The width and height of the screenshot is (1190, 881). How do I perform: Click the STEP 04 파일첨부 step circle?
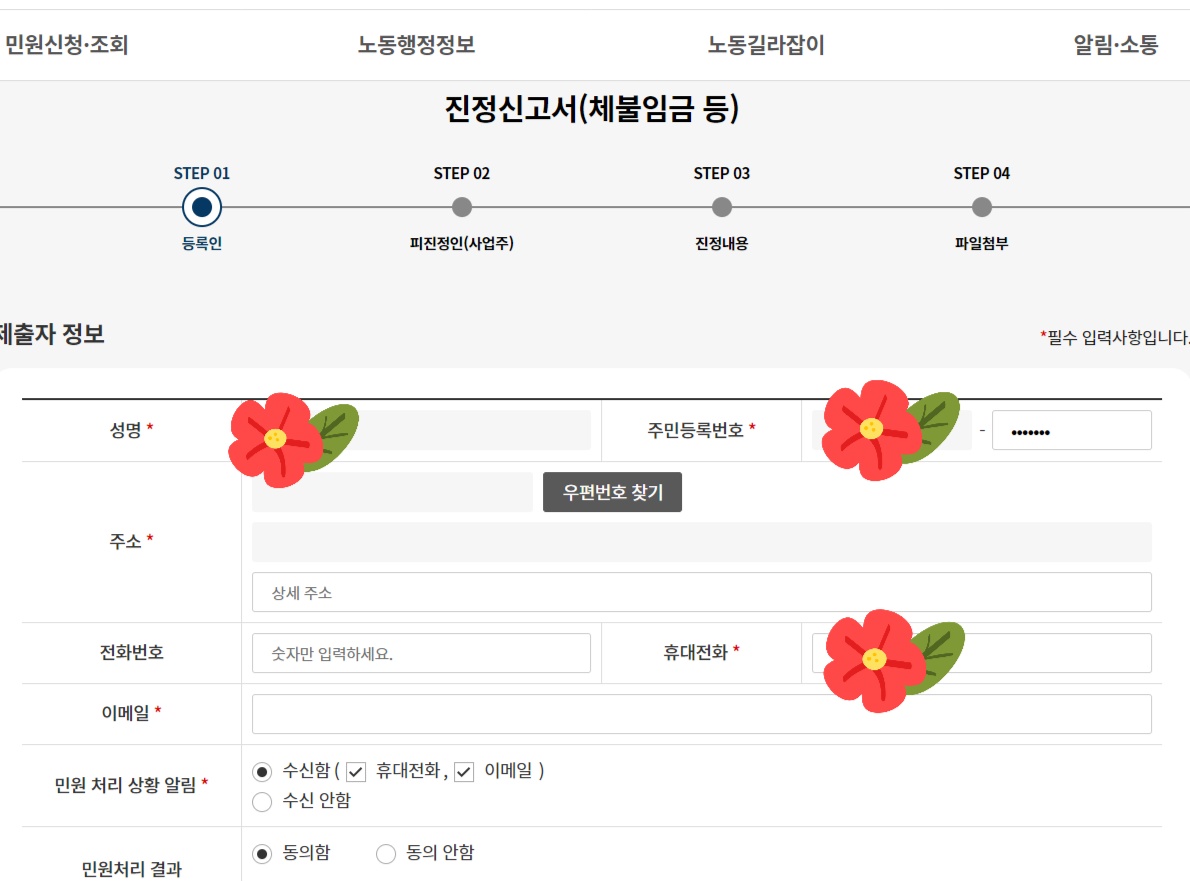(x=982, y=206)
